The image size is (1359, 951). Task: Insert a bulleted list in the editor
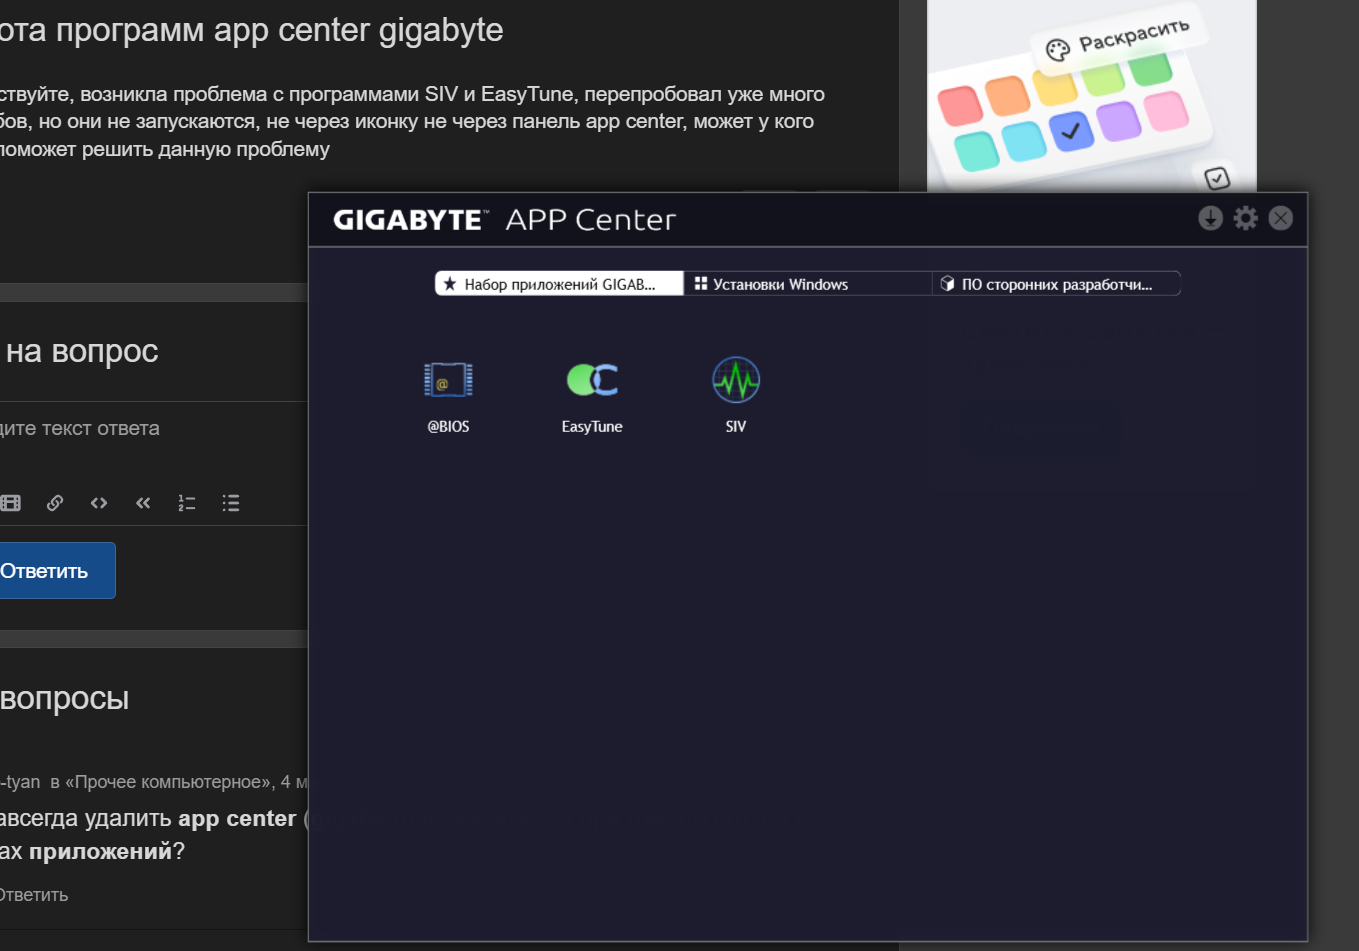pos(231,503)
